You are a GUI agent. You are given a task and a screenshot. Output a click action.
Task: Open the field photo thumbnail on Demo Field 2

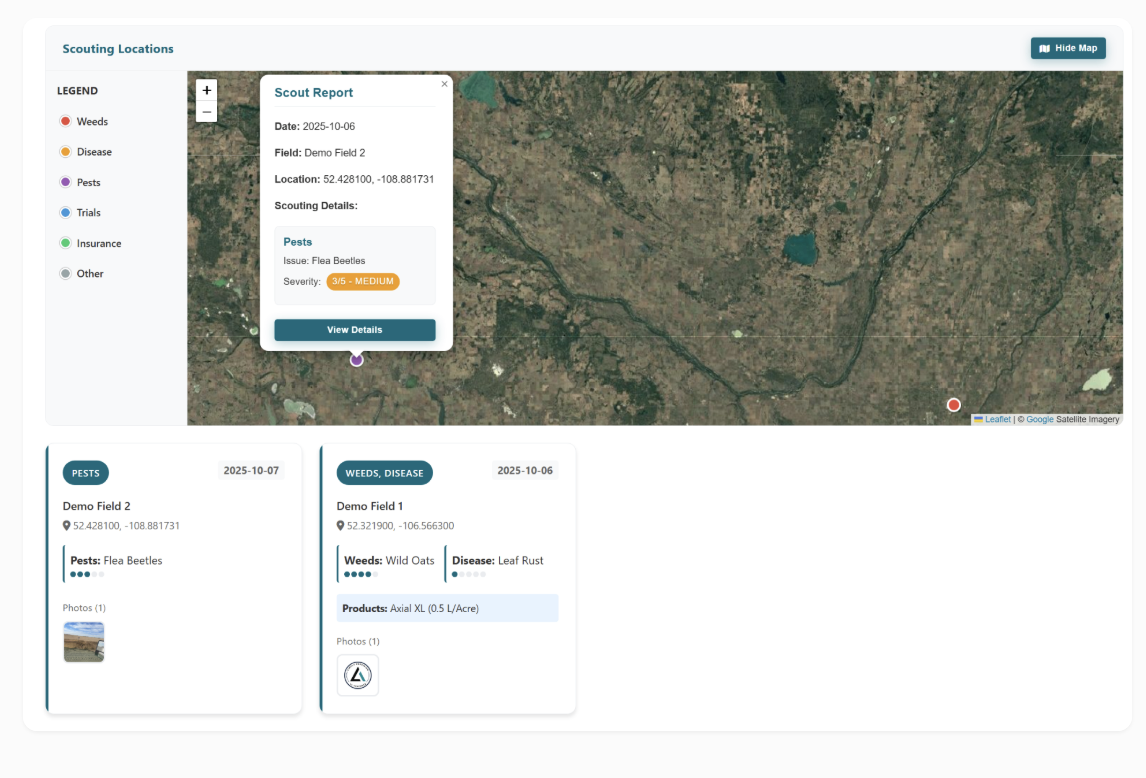(84, 642)
